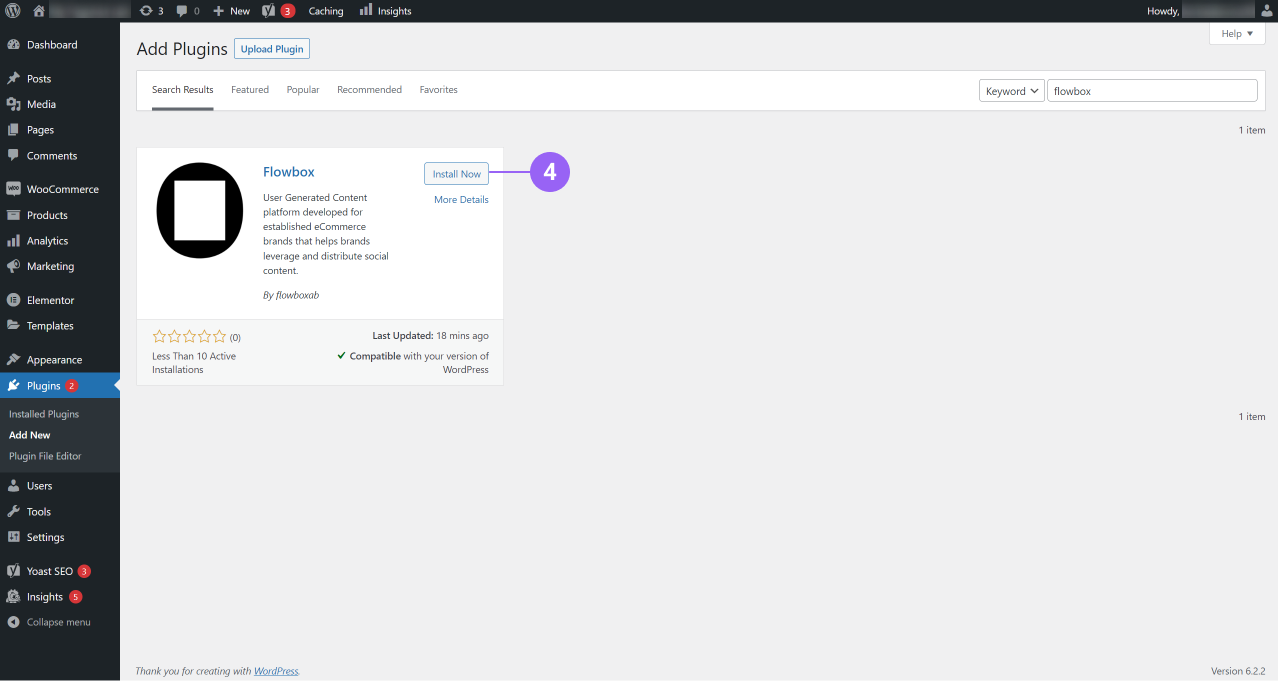Image resolution: width=1278 pixels, height=681 pixels.
Task: Switch to the Featured tab
Action: (x=250, y=90)
